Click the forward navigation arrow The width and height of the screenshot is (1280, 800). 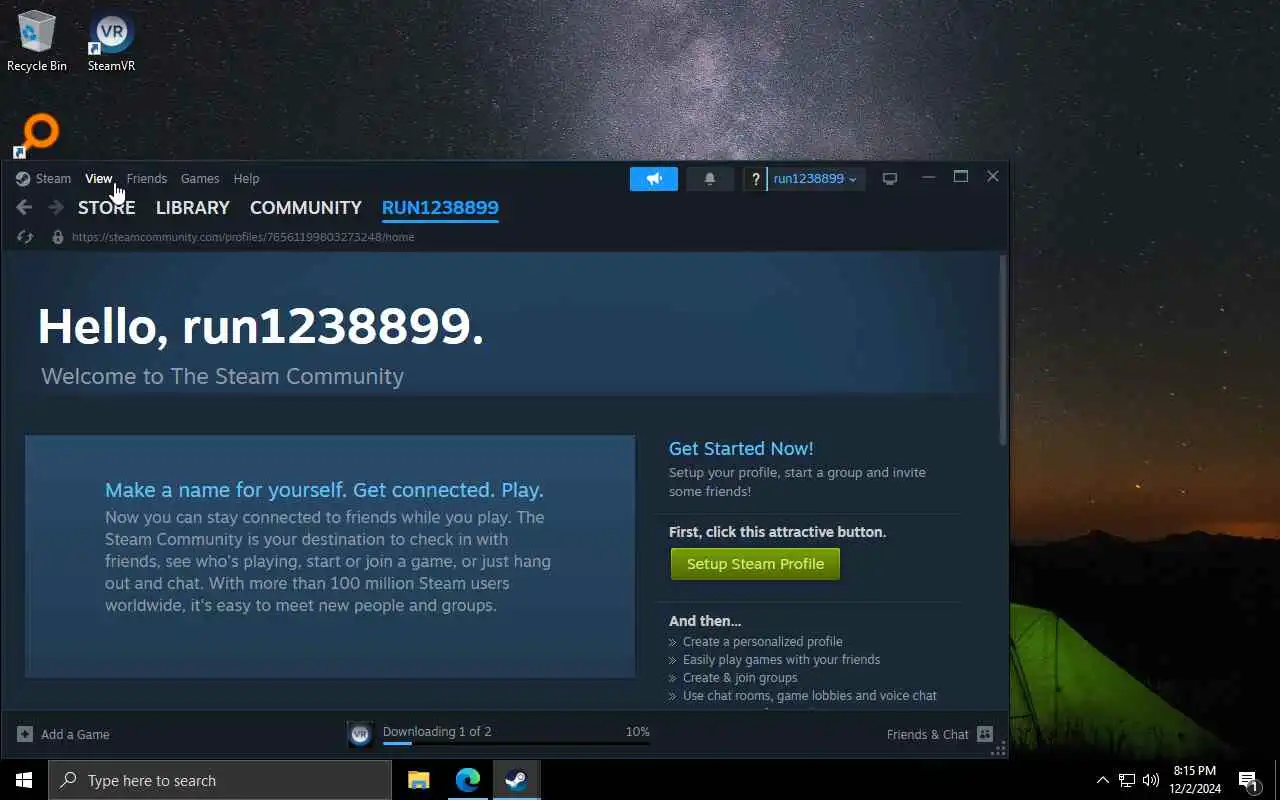pos(56,208)
